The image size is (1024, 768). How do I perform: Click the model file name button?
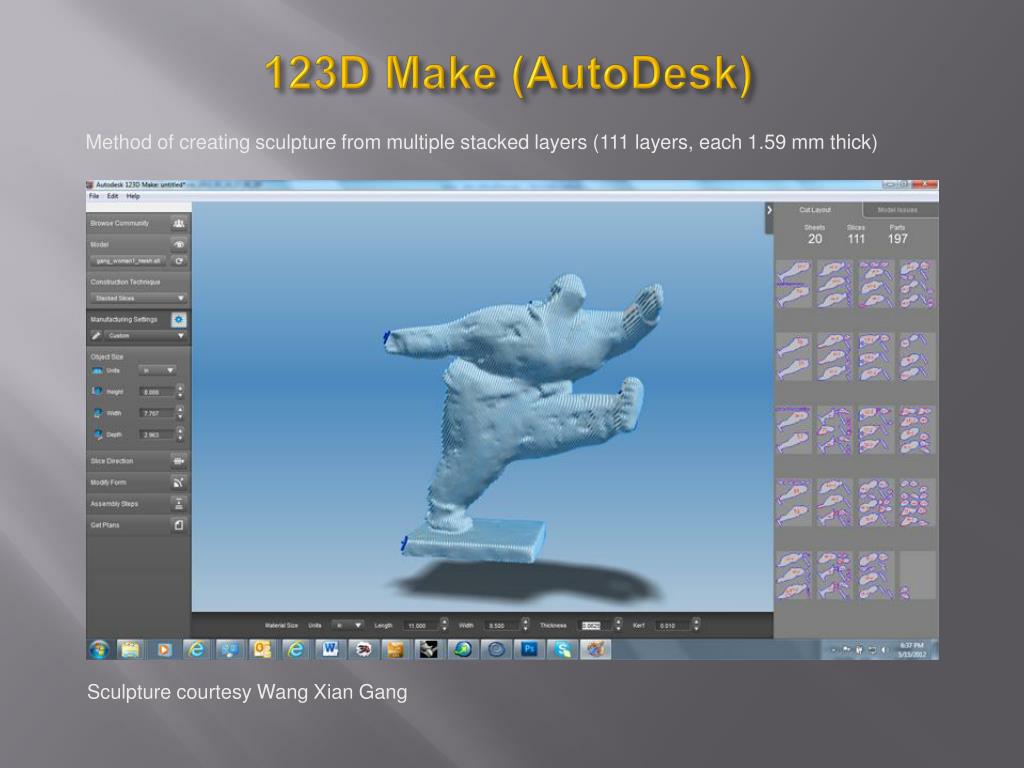point(129,261)
